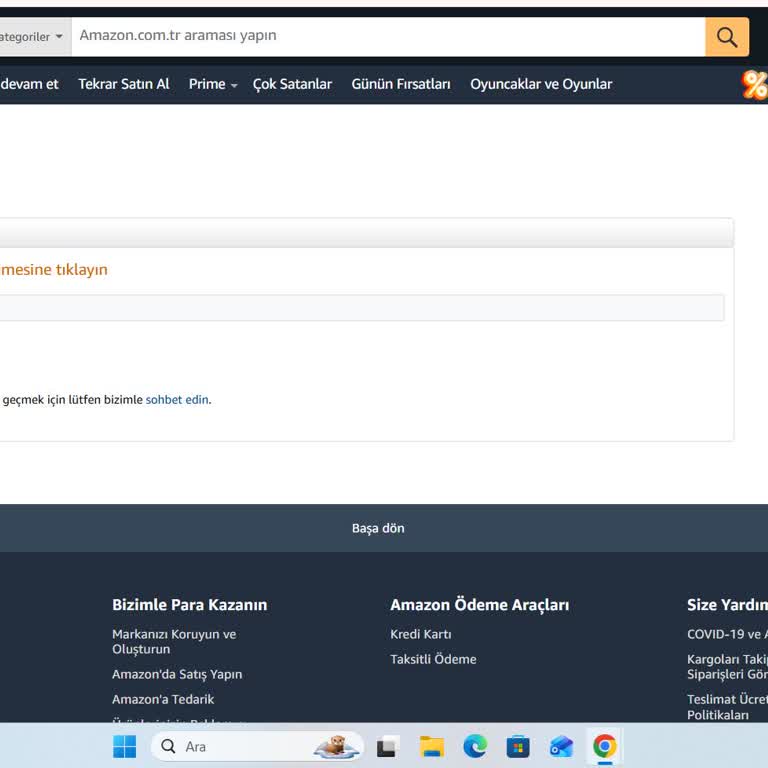Image resolution: width=768 pixels, height=768 pixels.
Task: Click the Windows Start icon
Action: 124,746
